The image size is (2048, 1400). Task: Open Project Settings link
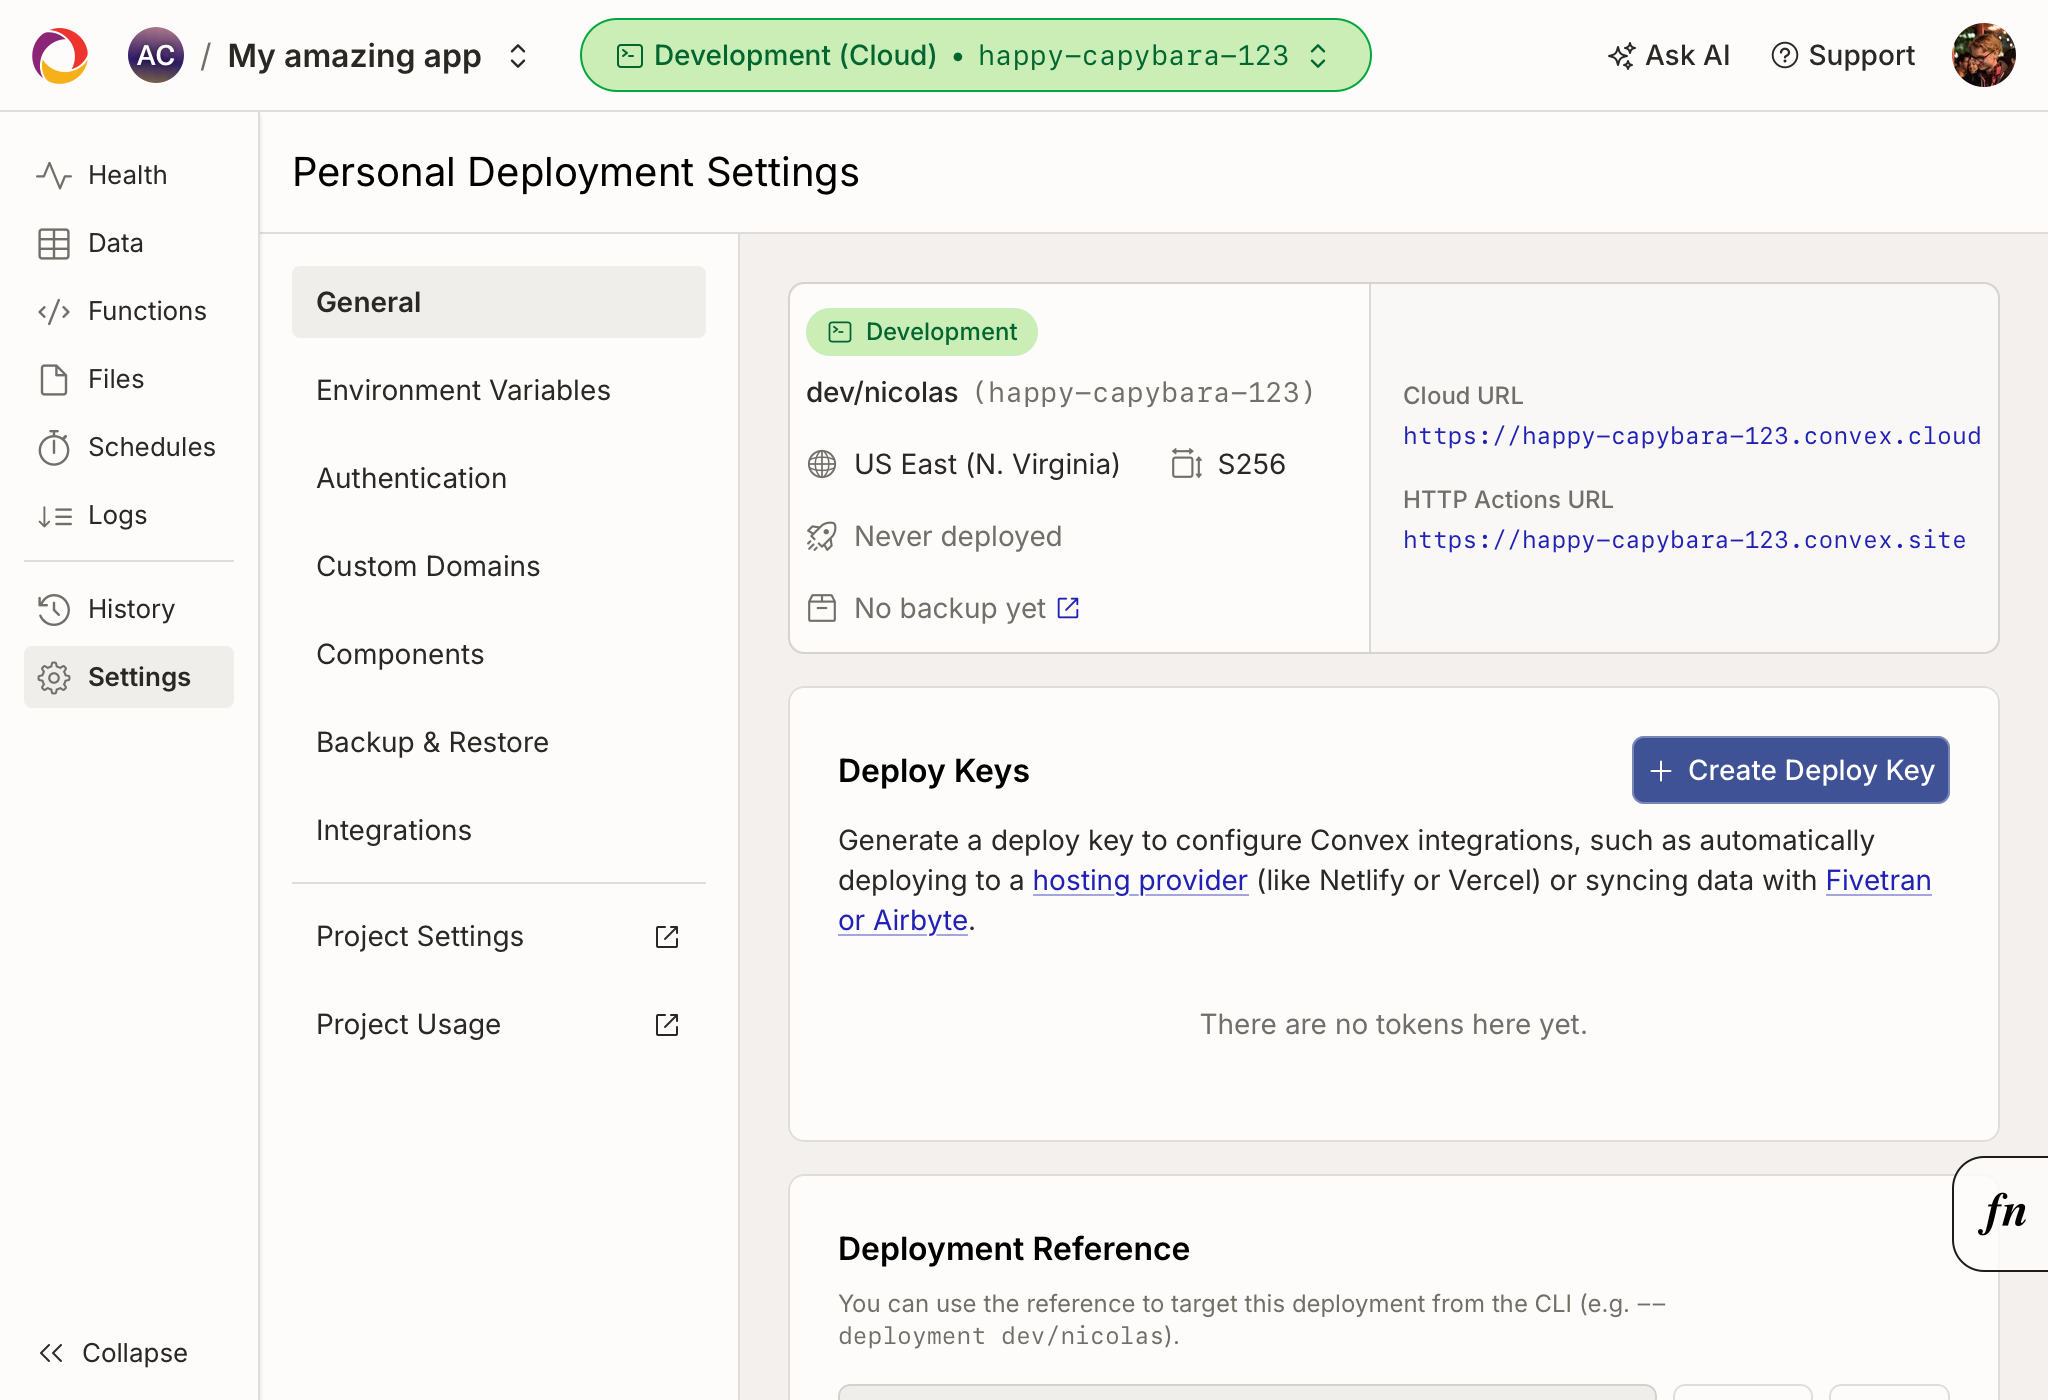pos(499,936)
